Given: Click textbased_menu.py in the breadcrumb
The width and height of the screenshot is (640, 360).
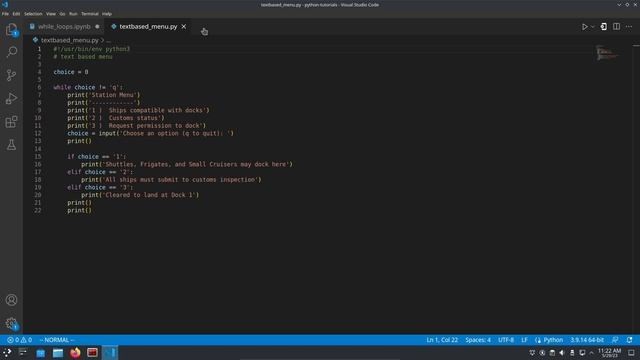Looking at the screenshot, I should point(69,40).
